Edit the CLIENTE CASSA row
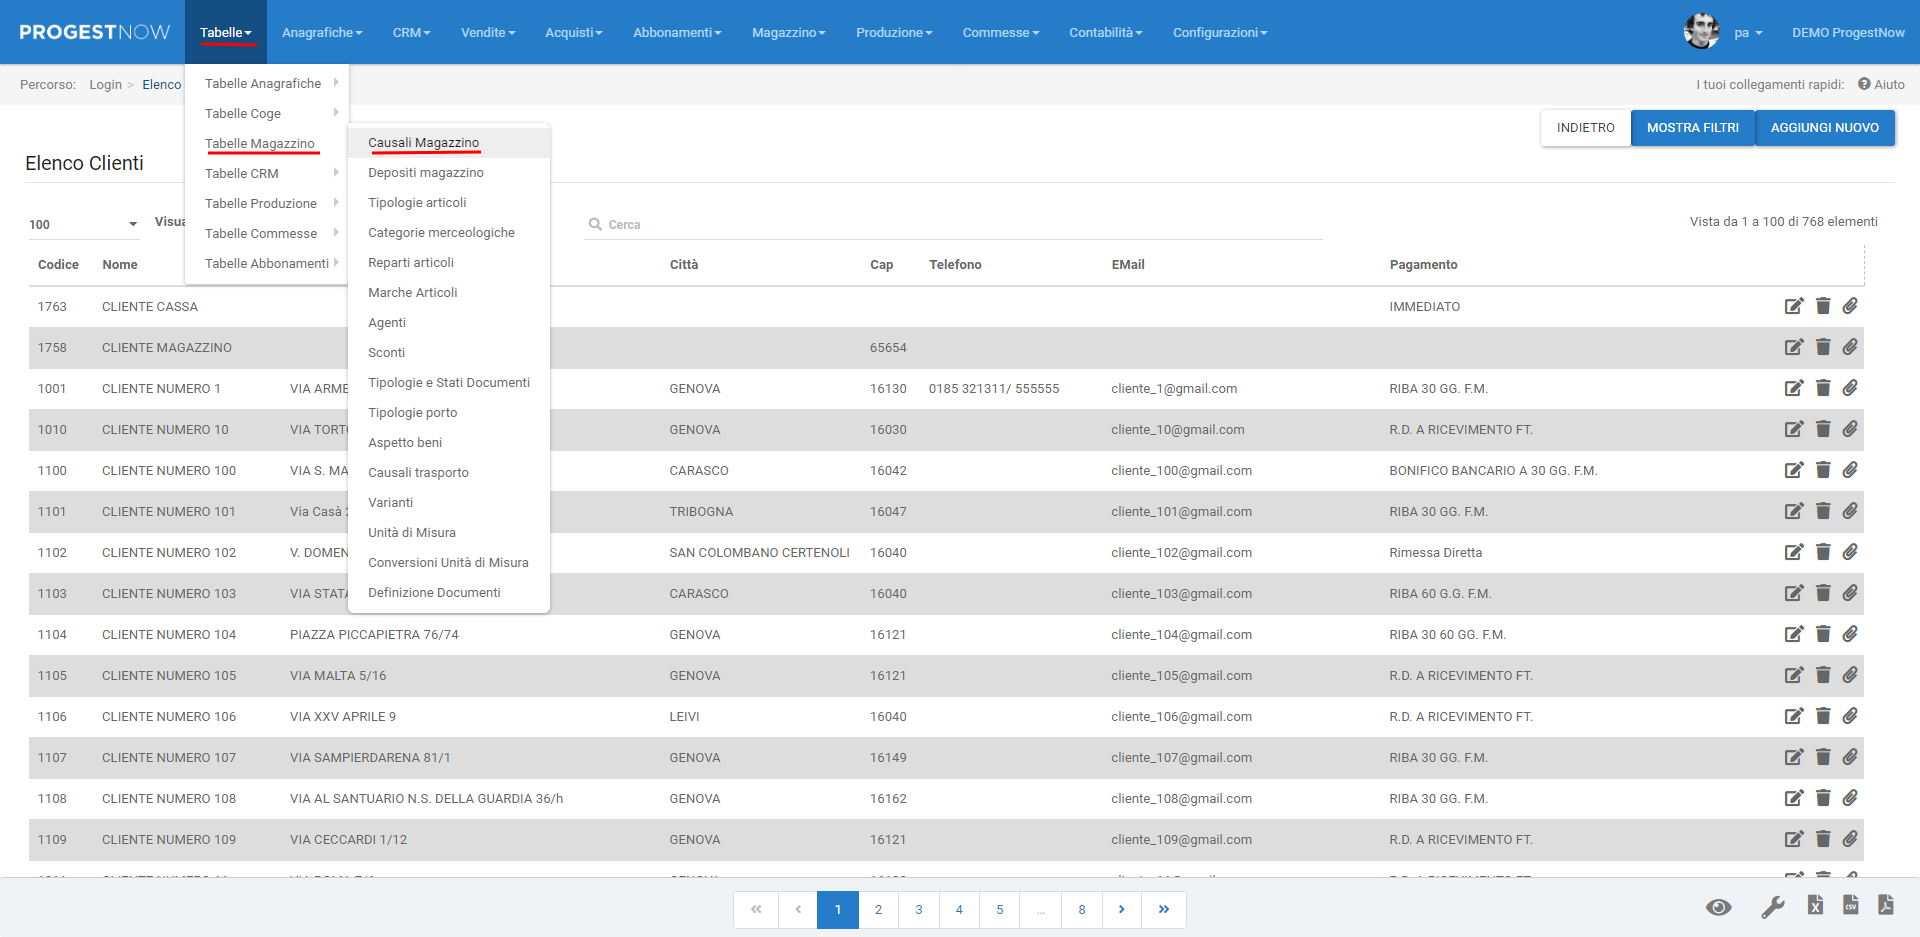The image size is (1920, 937). 1794,306
